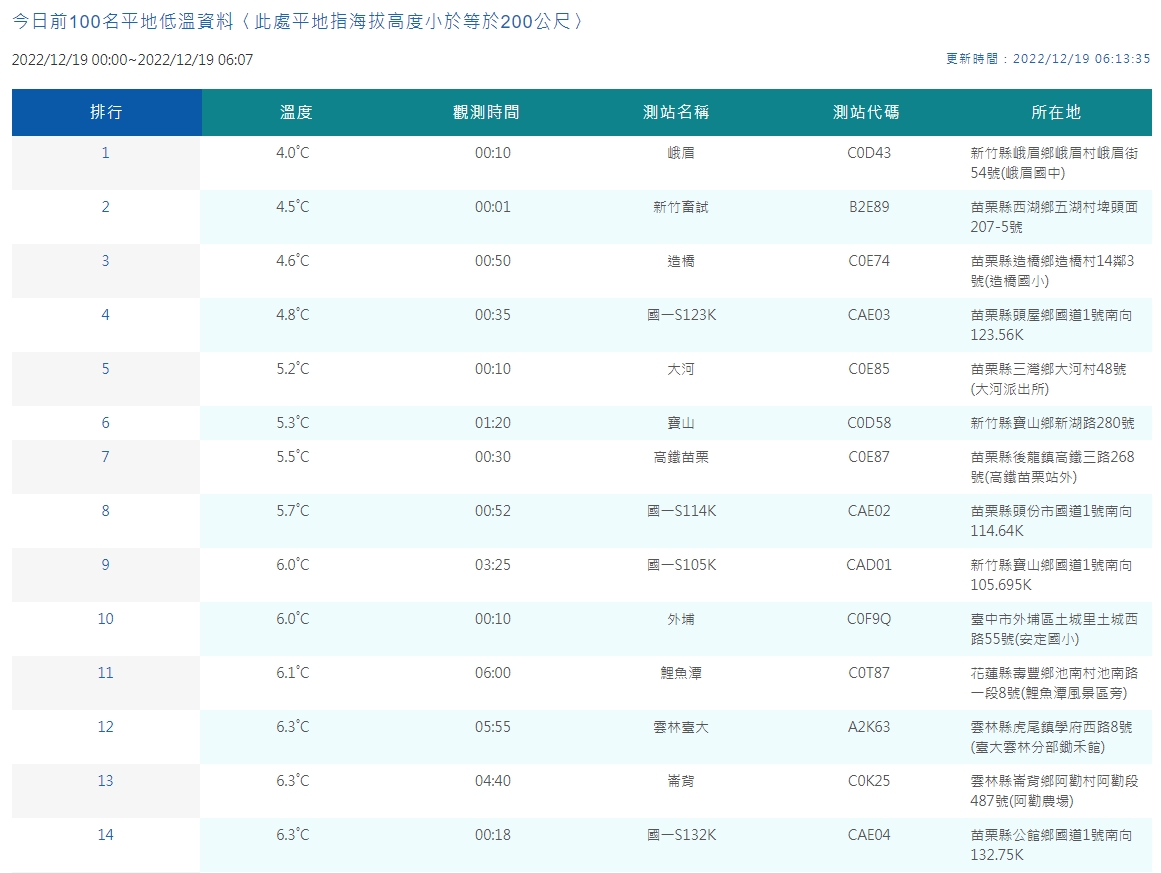Click address 新竹縣峨眉鄉峨眉村峨眉街54號
The height and width of the screenshot is (873, 1161).
pyautogui.click(x=1054, y=163)
